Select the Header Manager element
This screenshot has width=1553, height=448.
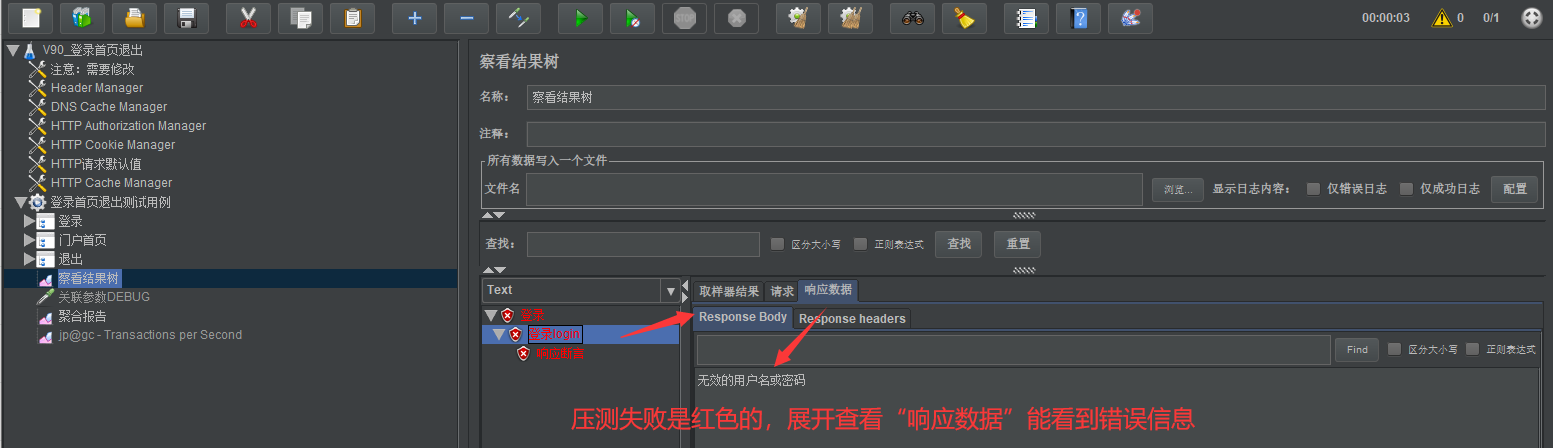point(97,88)
